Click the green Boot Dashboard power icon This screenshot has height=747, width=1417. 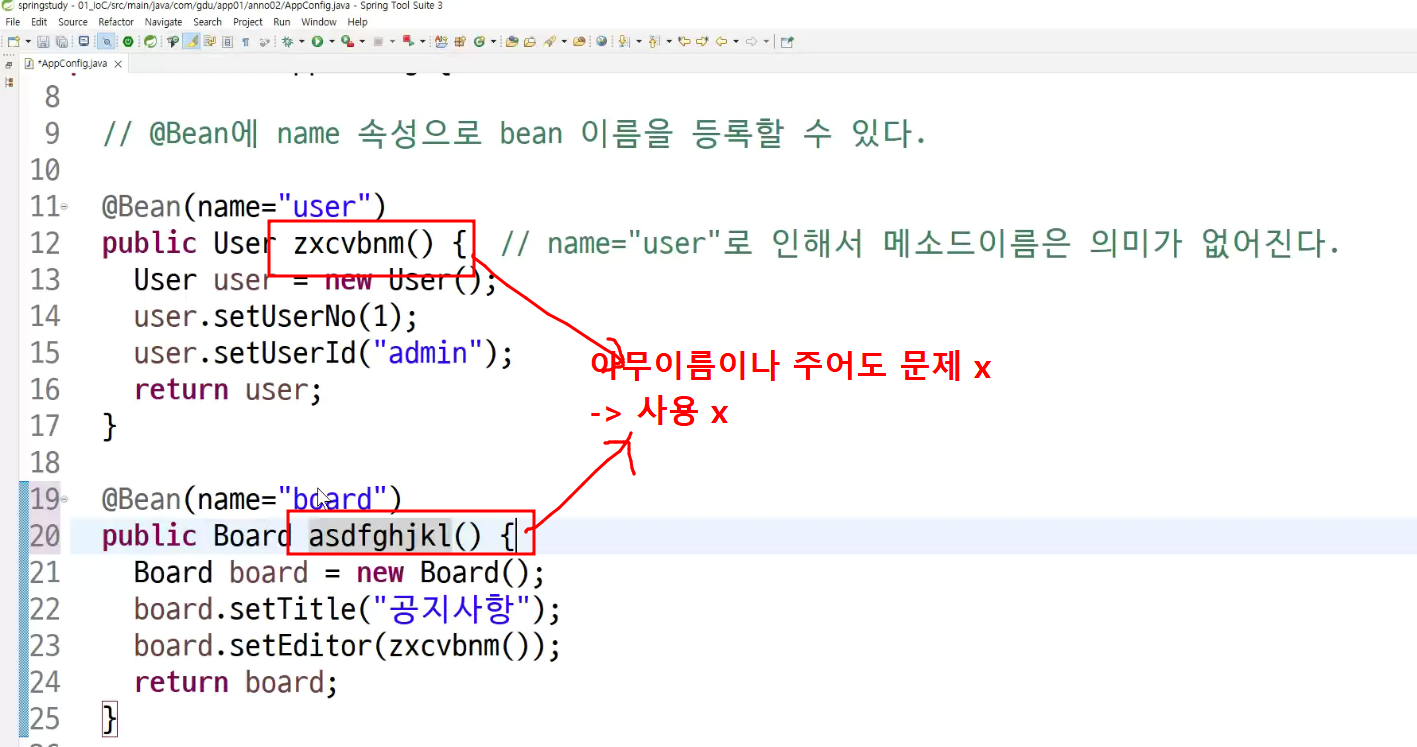pyautogui.click(x=128, y=41)
